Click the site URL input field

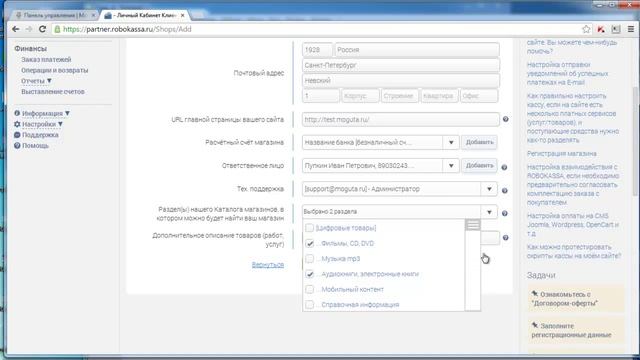(x=400, y=120)
